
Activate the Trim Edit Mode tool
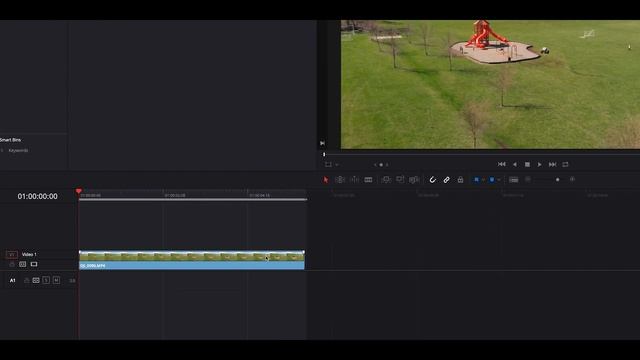(x=340, y=180)
